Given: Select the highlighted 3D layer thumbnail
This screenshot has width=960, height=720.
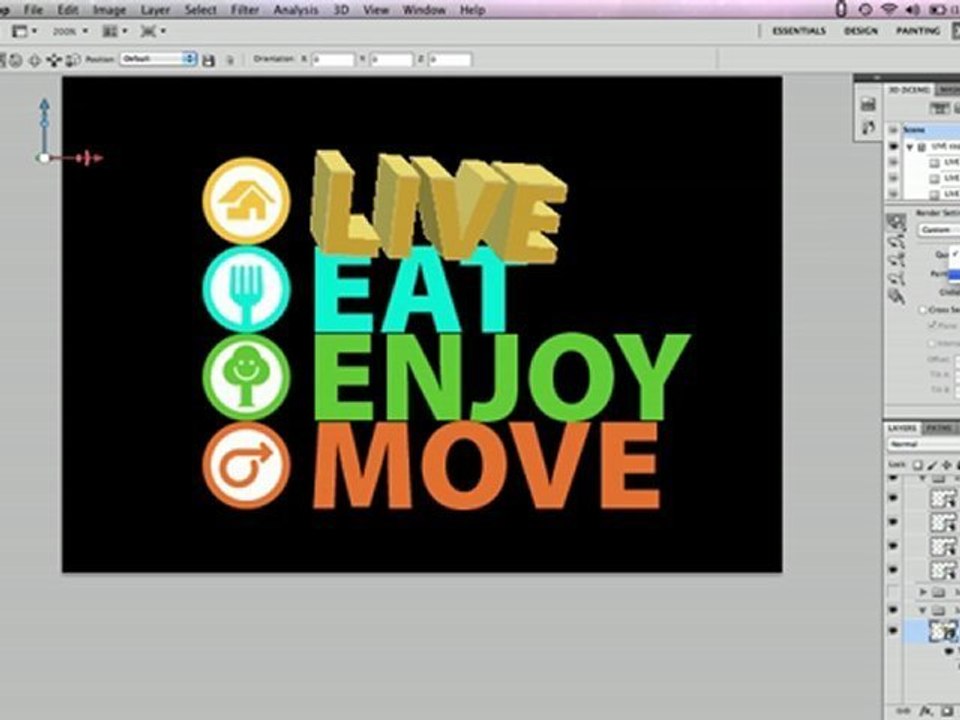Looking at the screenshot, I should [943, 631].
